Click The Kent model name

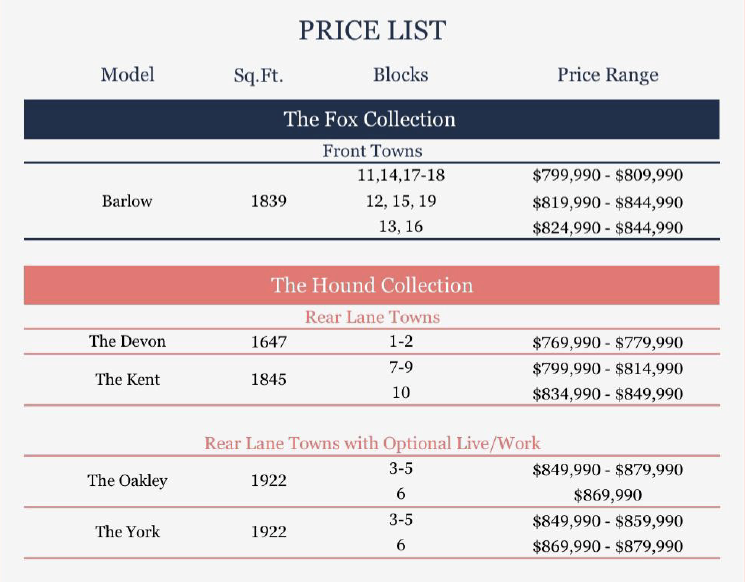[x=127, y=379]
